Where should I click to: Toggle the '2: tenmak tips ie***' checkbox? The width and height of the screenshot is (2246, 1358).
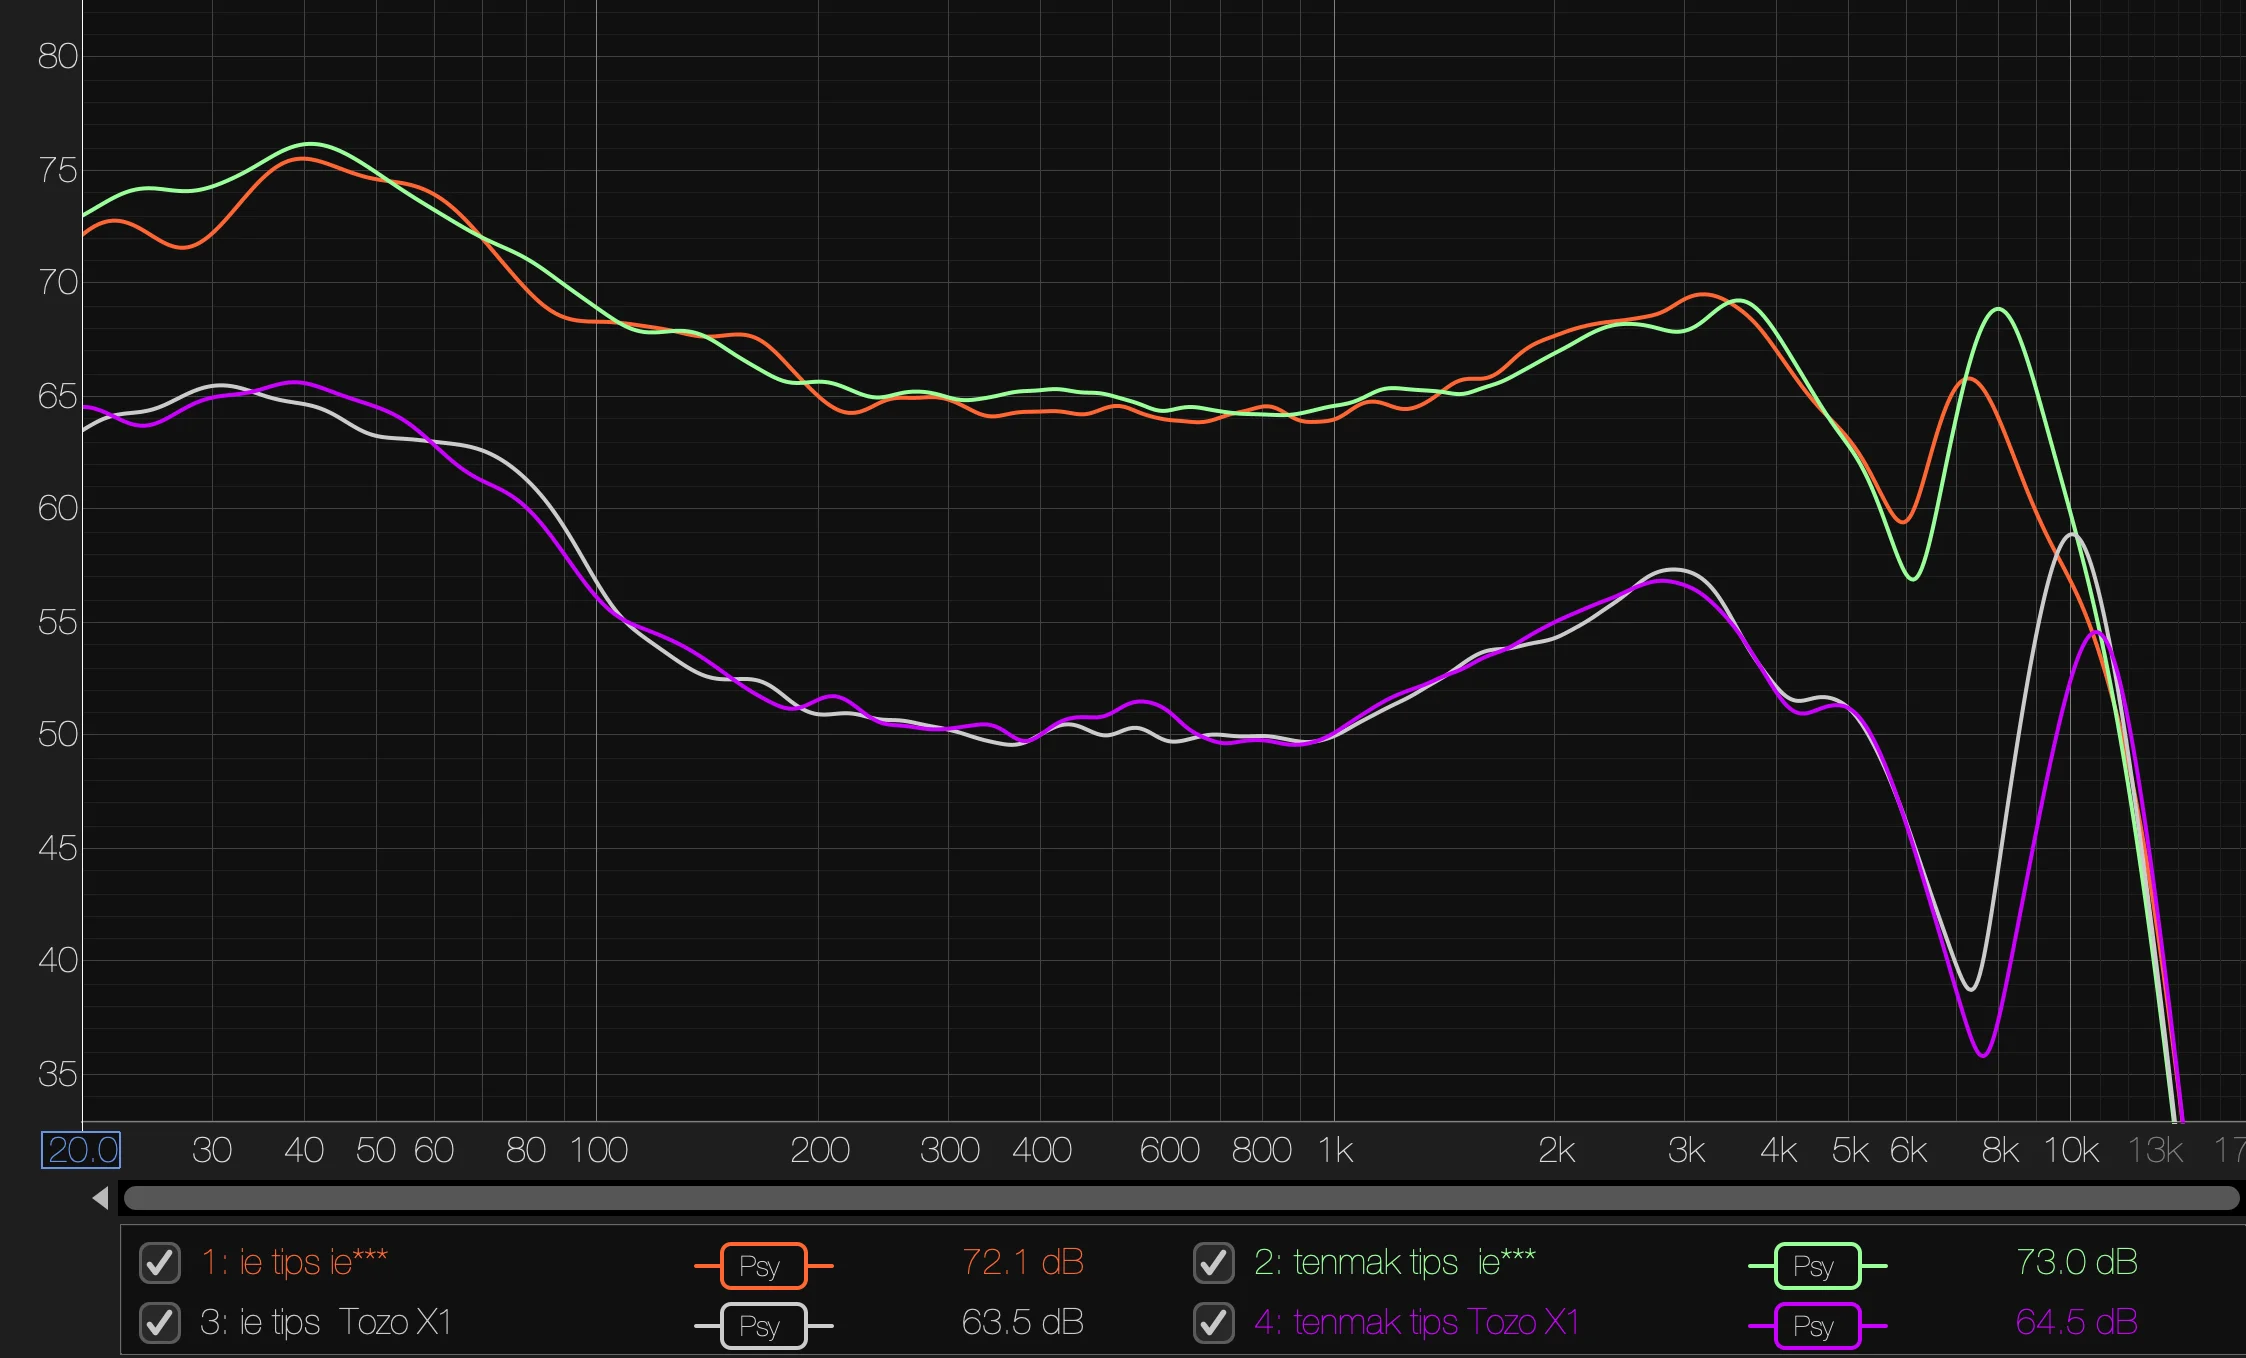(1213, 1263)
